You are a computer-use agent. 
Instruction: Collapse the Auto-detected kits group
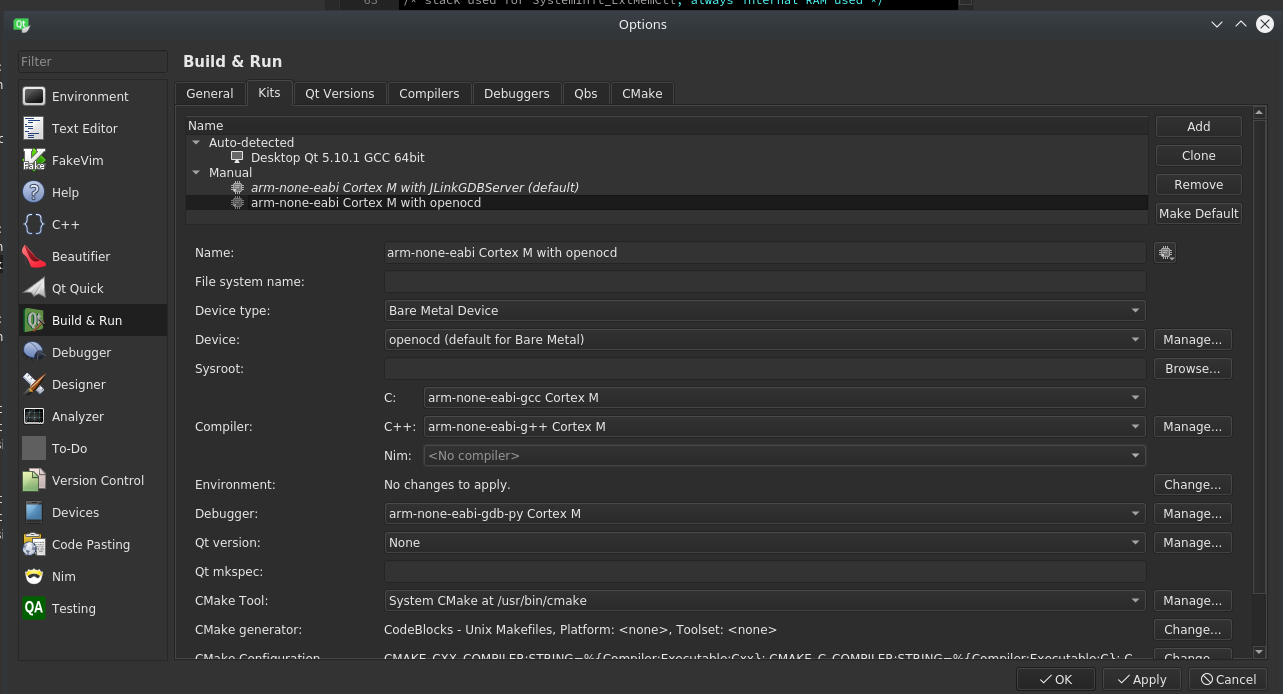tap(197, 142)
